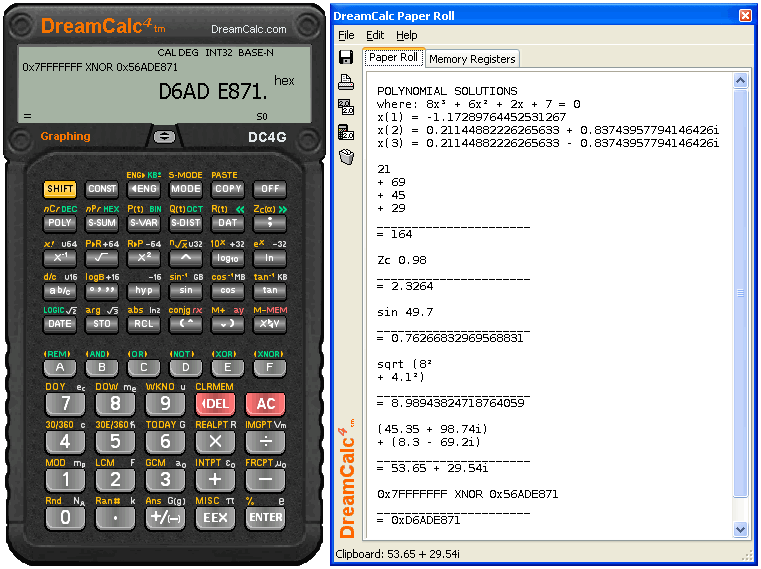Click the multiply key
Viewport: 761px width, 569px height.
coord(215,441)
